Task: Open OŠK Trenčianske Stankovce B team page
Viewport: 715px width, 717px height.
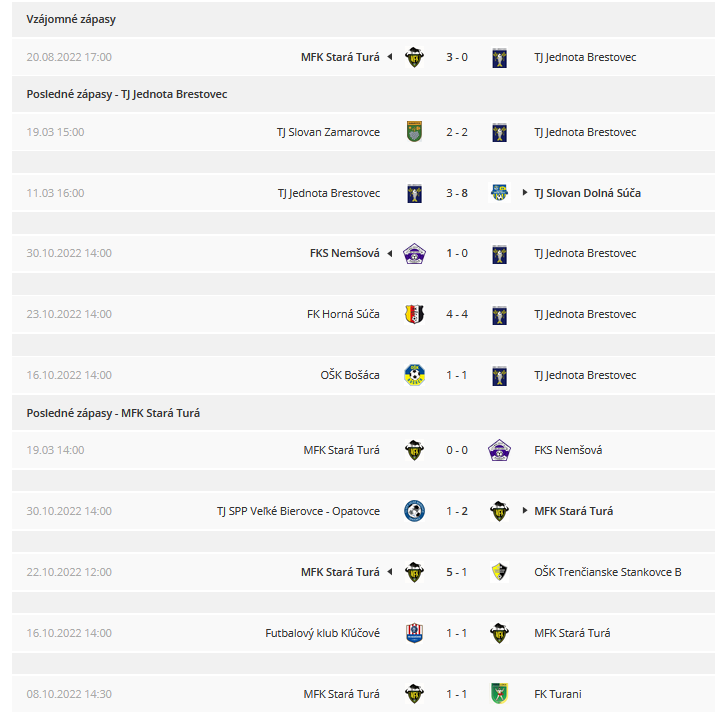Action: pos(608,572)
